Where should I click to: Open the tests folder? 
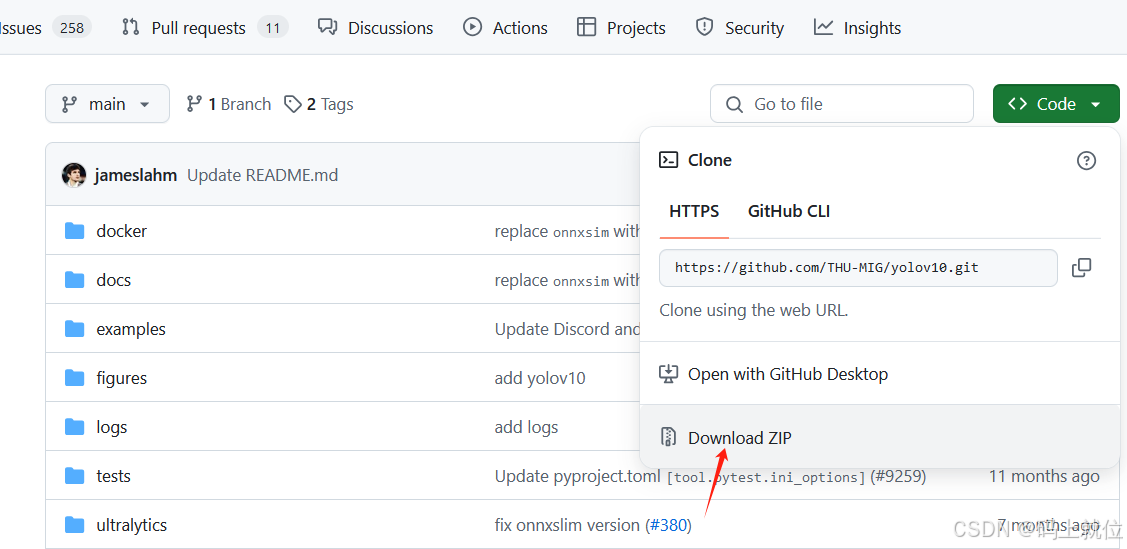(x=114, y=476)
